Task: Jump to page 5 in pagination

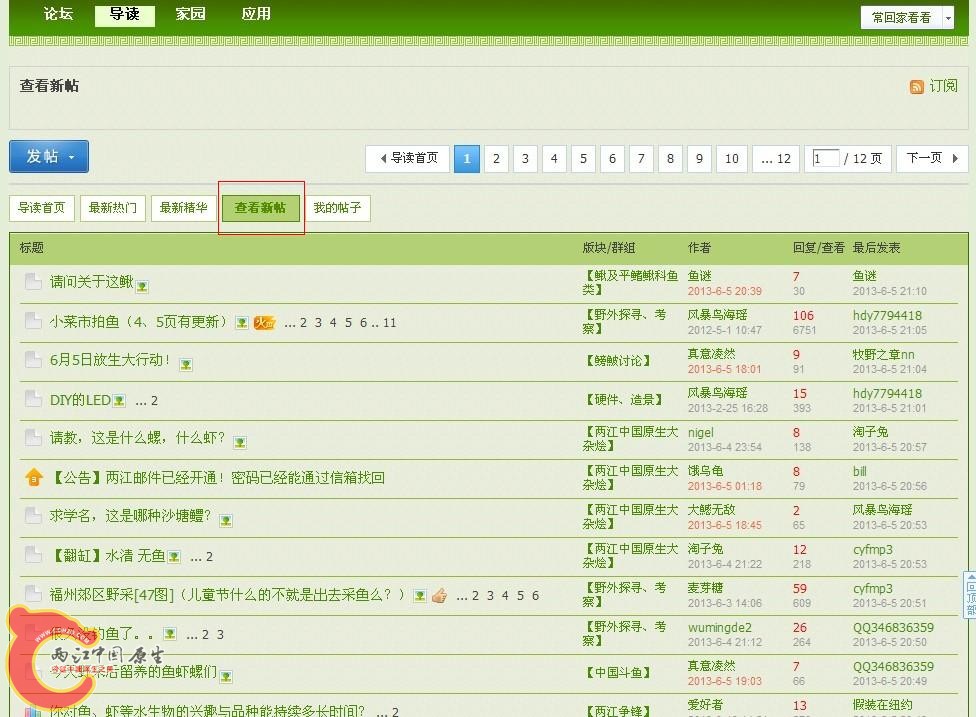Action: 584,158
